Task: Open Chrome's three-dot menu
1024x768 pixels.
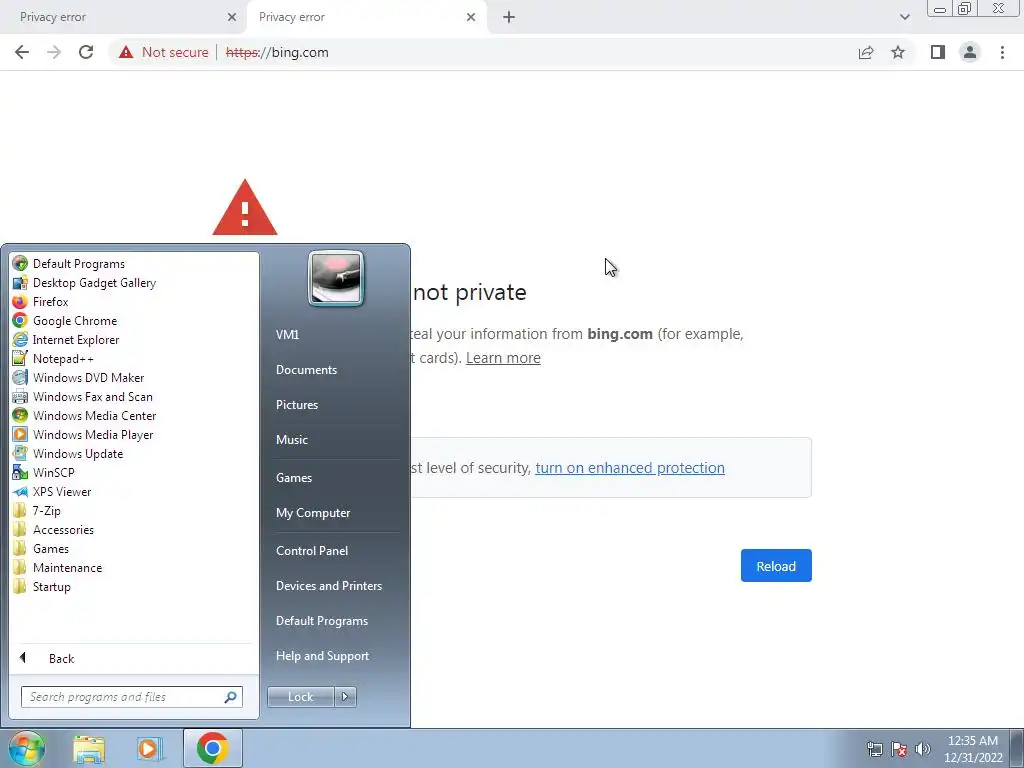Action: point(1002,52)
